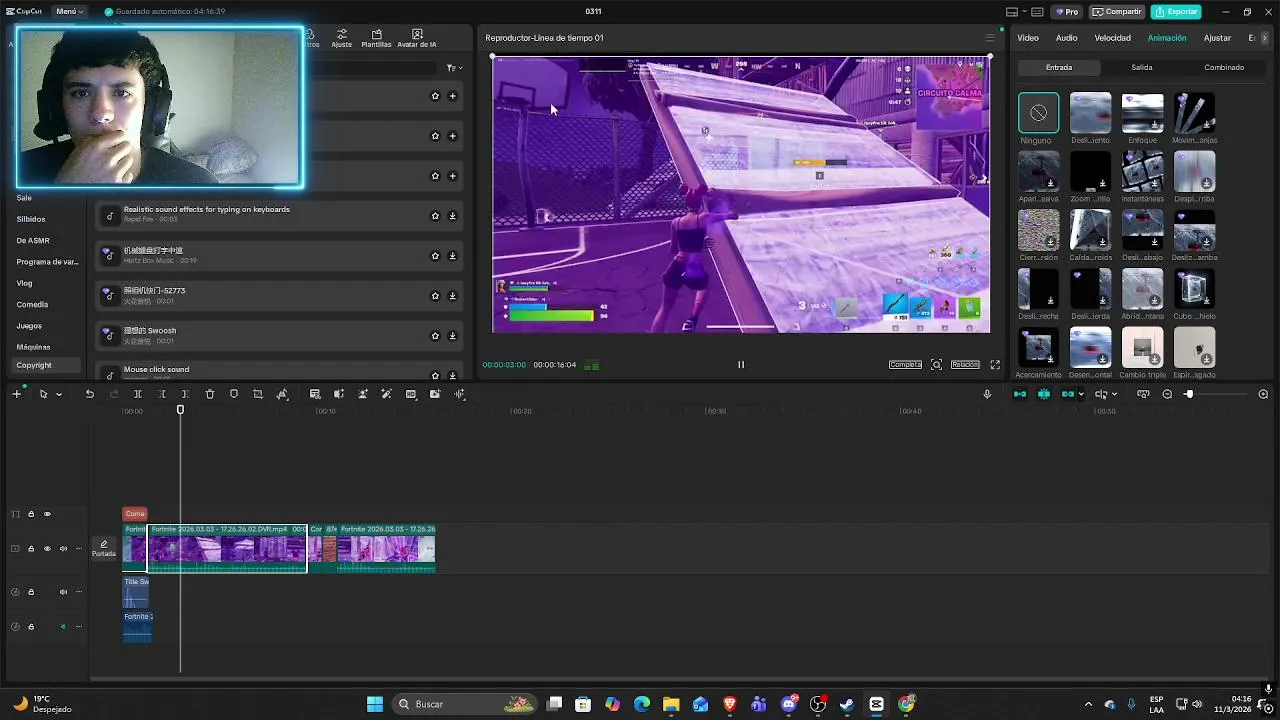This screenshot has width=1280, height=720.
Task: Start voiceover recording with microphone icon
Action: pyautogui.click(x=987, y=394)
